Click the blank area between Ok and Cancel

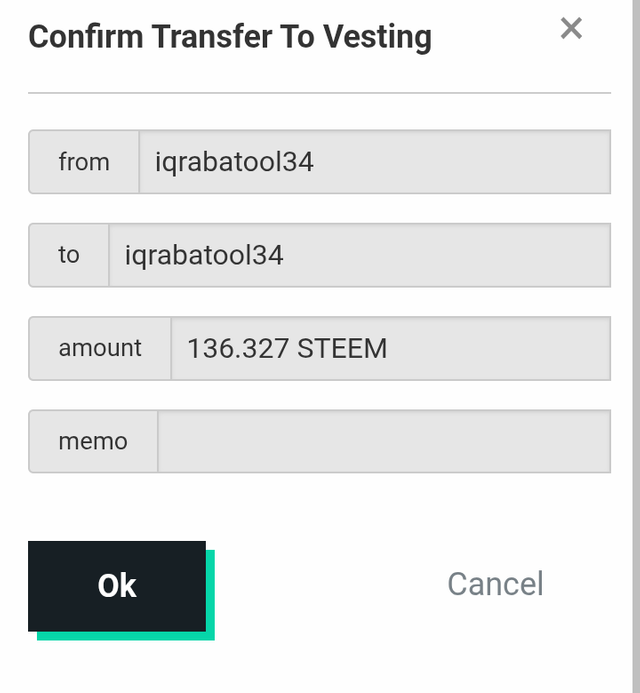(331, 586)
